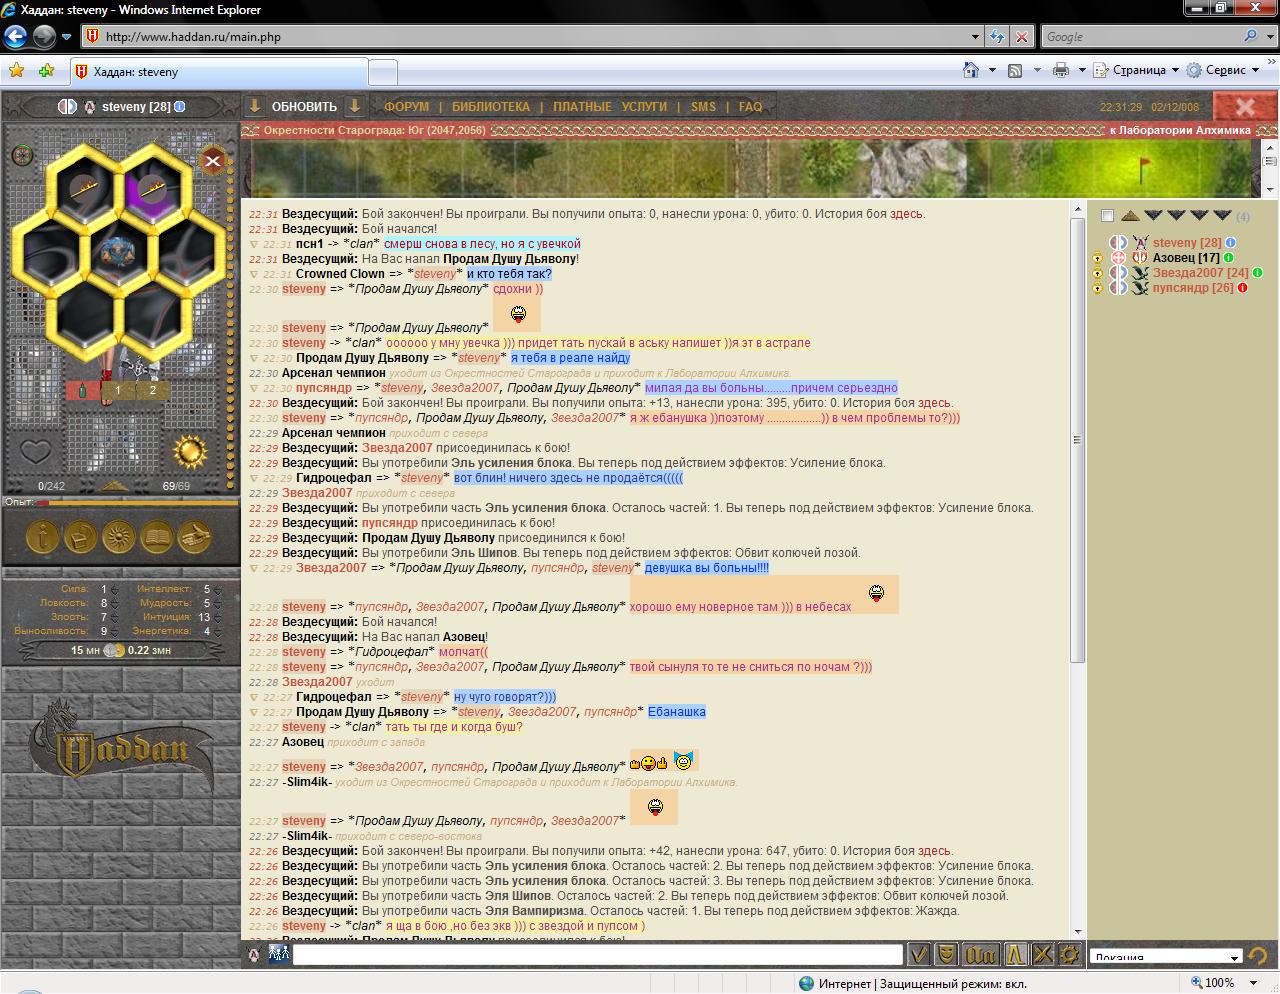Open the smiley mask chat icon
This screenshot has height=994, width=1280.
[x=945, y=954]
